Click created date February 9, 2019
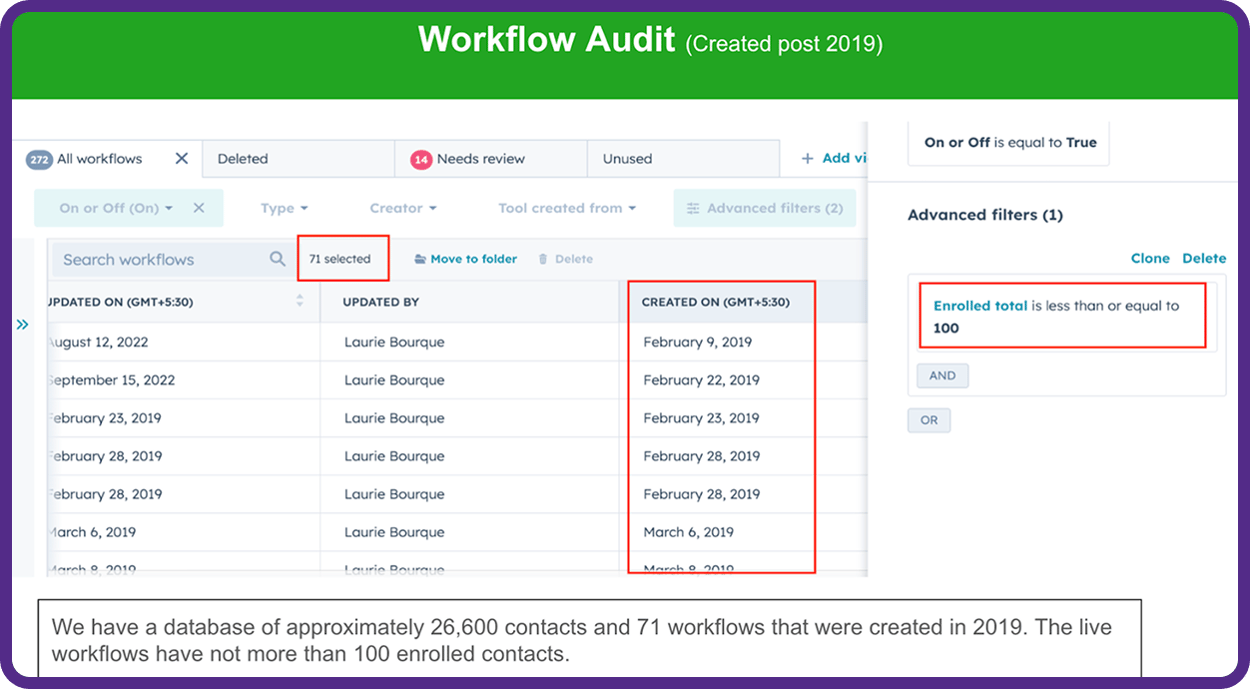Screen dimensions: 1250x689 [697, 342]
